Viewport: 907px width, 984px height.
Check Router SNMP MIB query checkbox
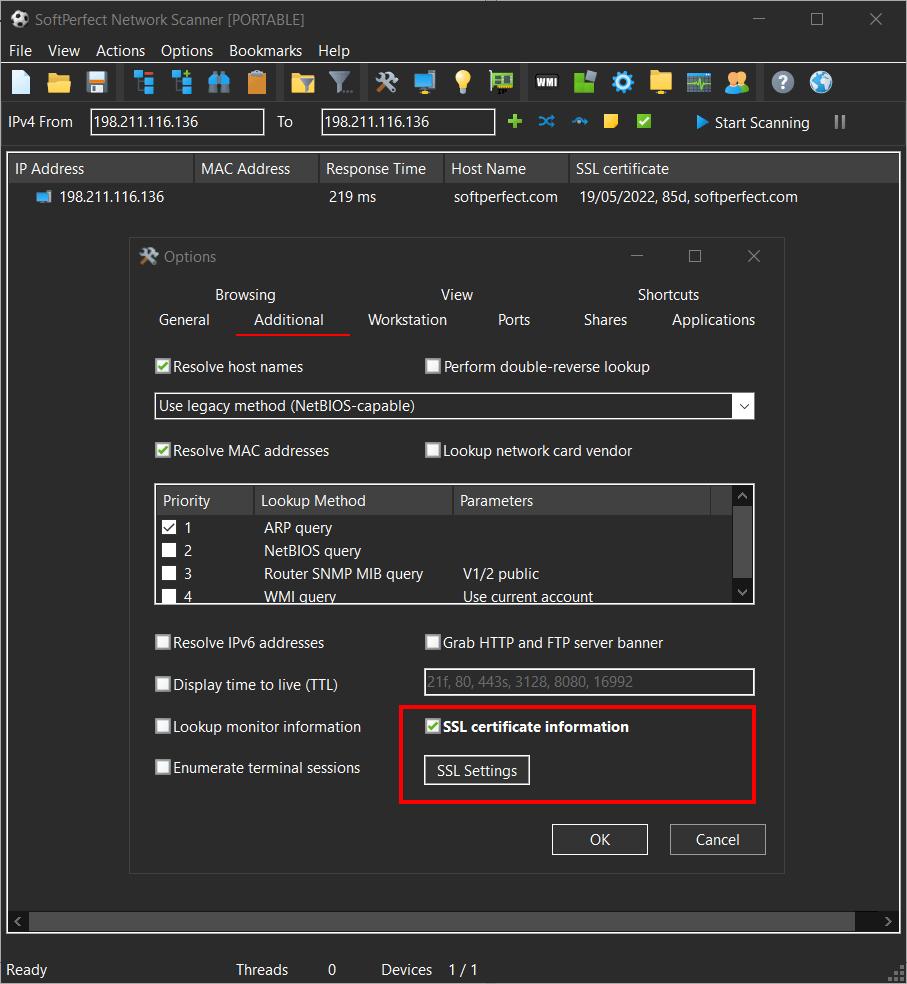(x=169, y=574)
